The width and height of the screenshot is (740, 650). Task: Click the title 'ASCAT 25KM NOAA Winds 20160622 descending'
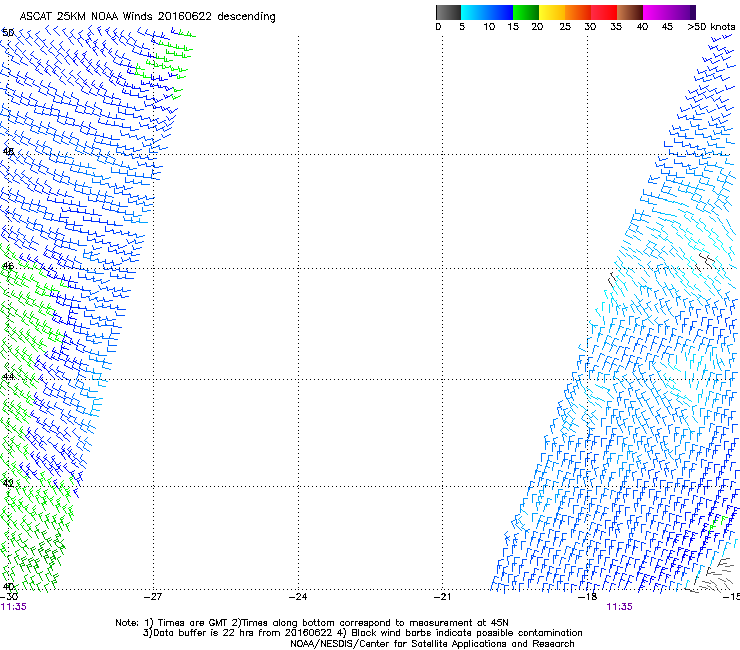pos(147,16)
